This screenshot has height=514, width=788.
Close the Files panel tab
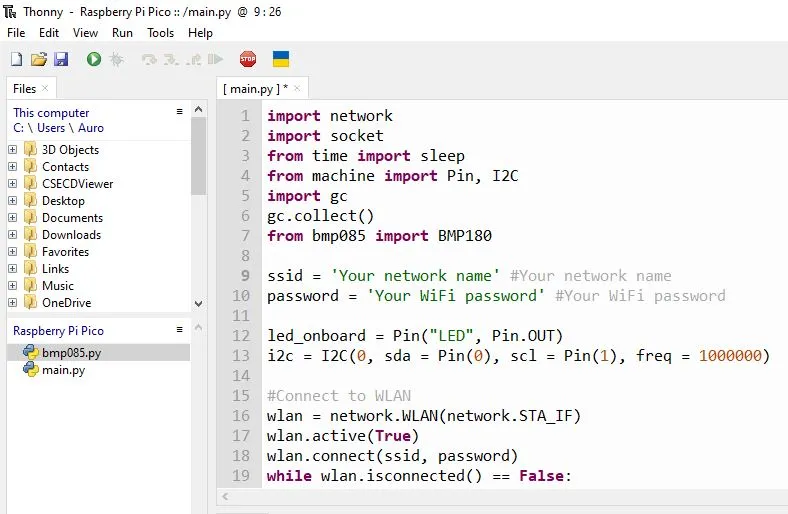pyautogui.click(x=45, y=88)
